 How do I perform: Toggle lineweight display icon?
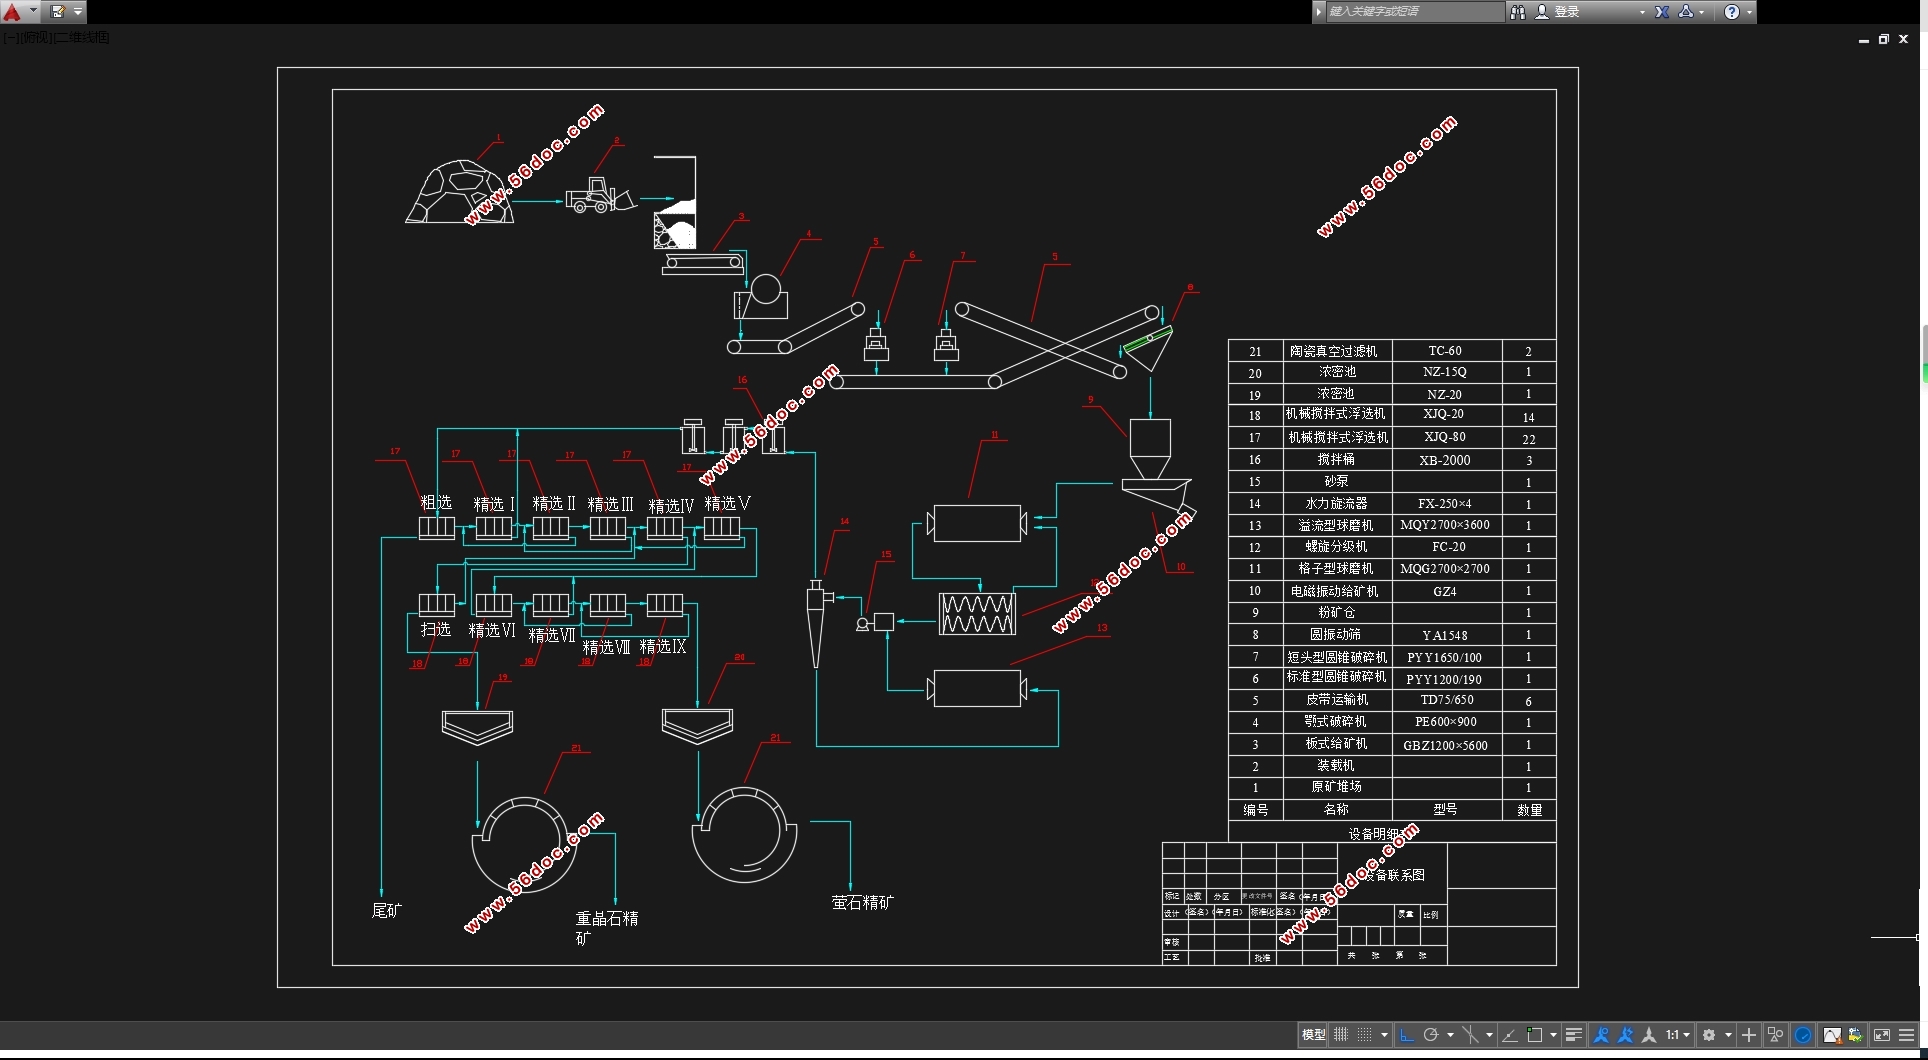pos(1573,1035)
